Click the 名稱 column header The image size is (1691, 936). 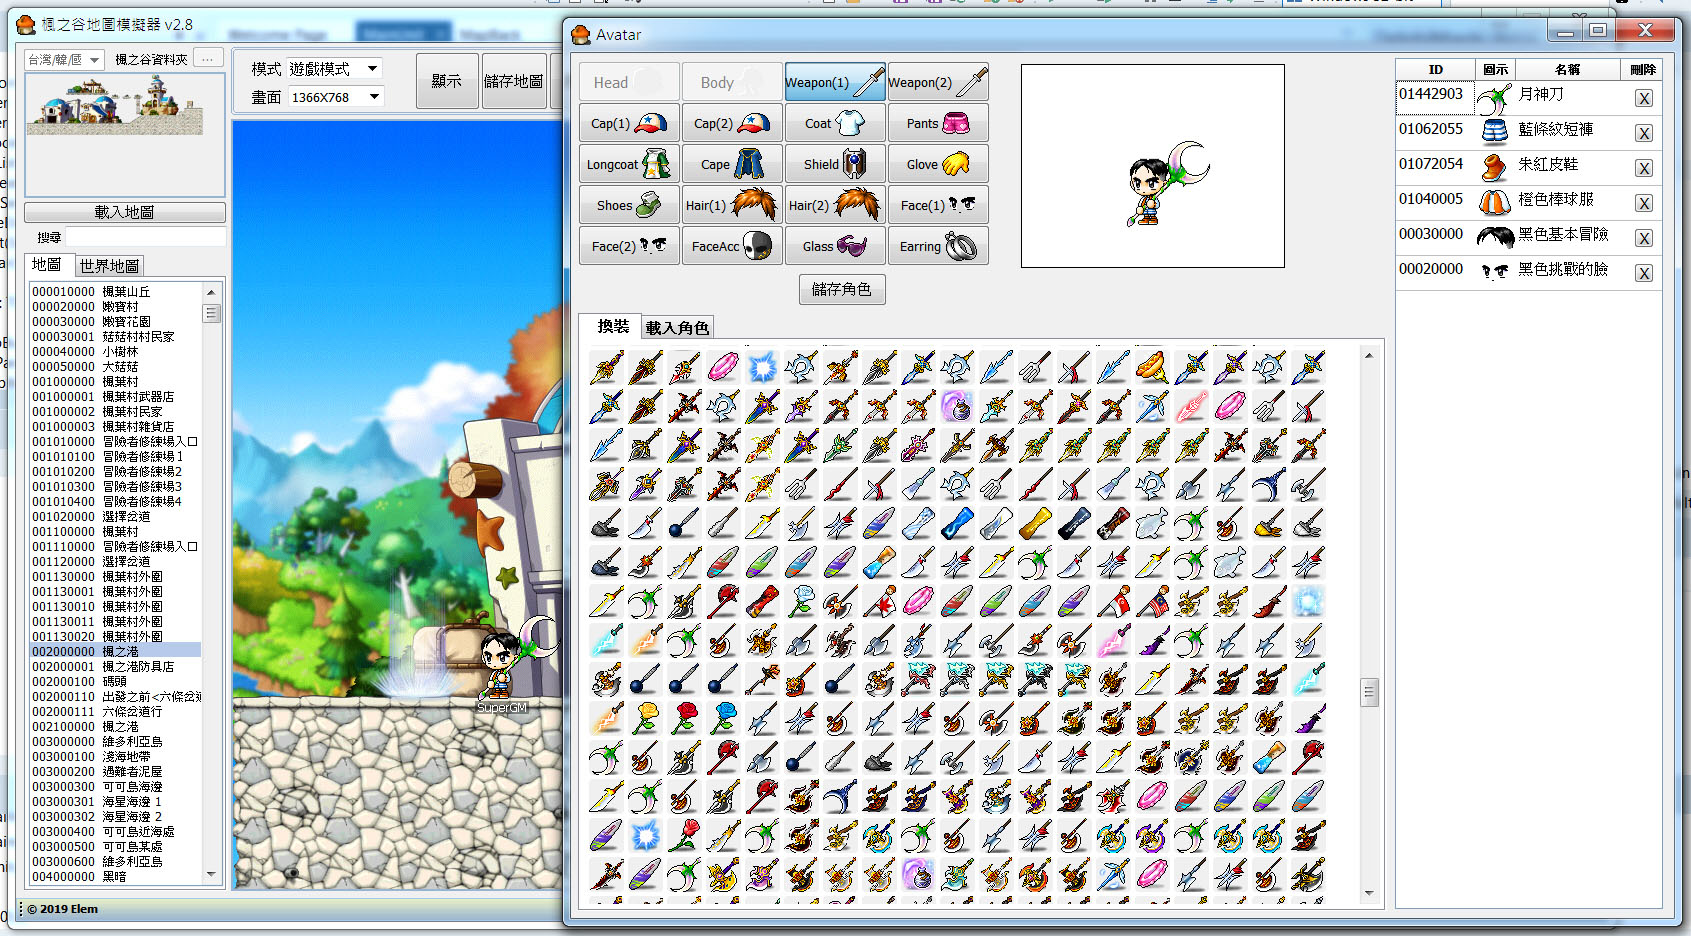click(1567, 70)
